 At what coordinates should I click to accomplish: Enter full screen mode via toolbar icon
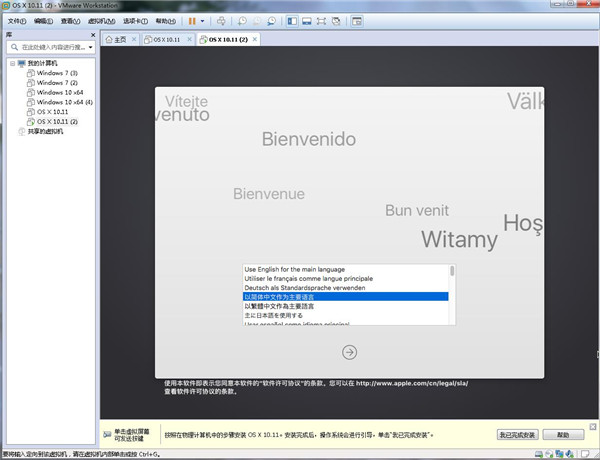click(x=321, y=21)
